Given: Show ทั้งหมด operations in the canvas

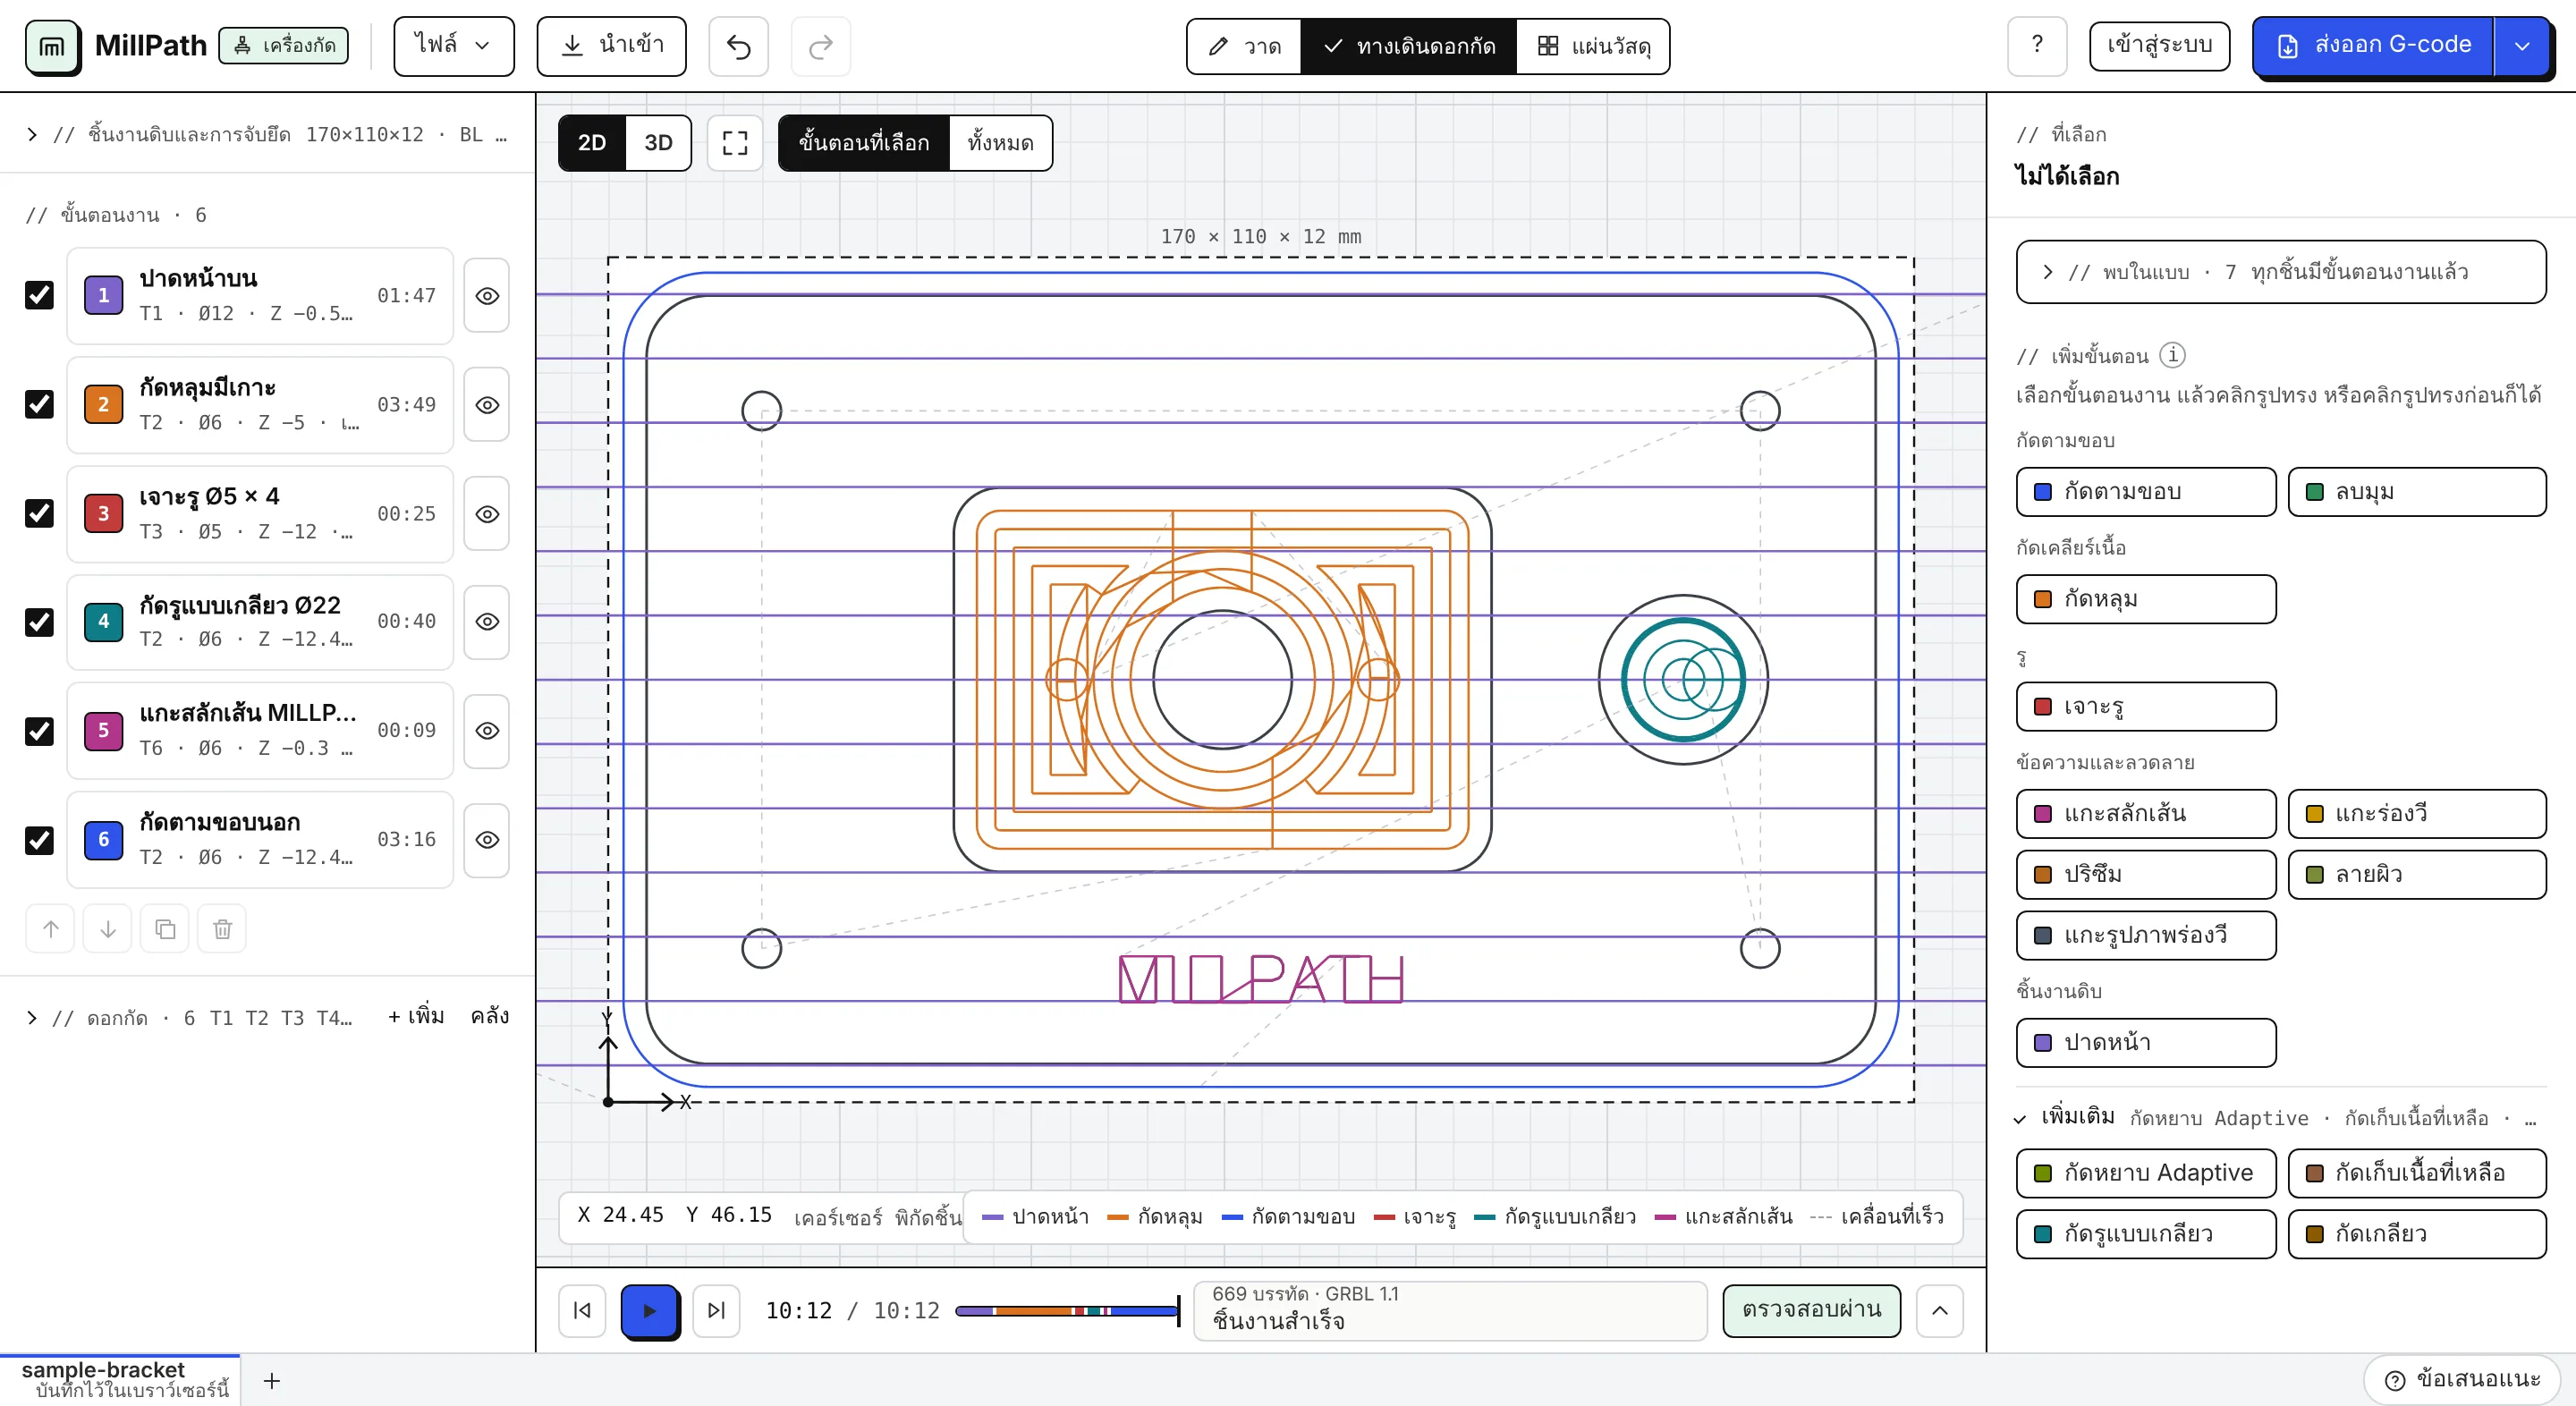Looking at the screenshot, I should (1000, 143).
